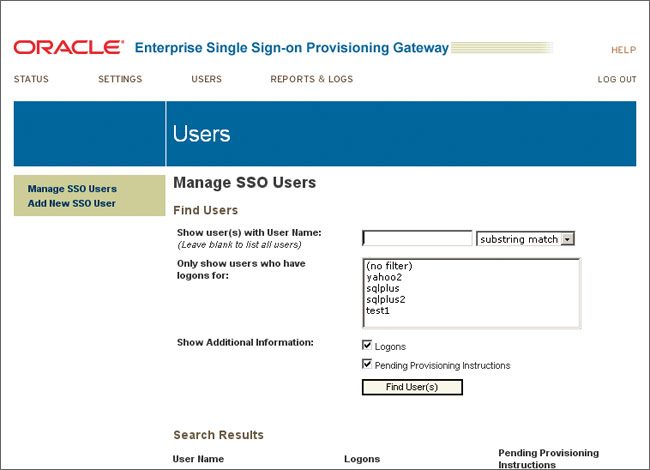Uncheck the Logons checkbox
The height and width of the screenshot is (470, 650).
(x=367, y=345)
